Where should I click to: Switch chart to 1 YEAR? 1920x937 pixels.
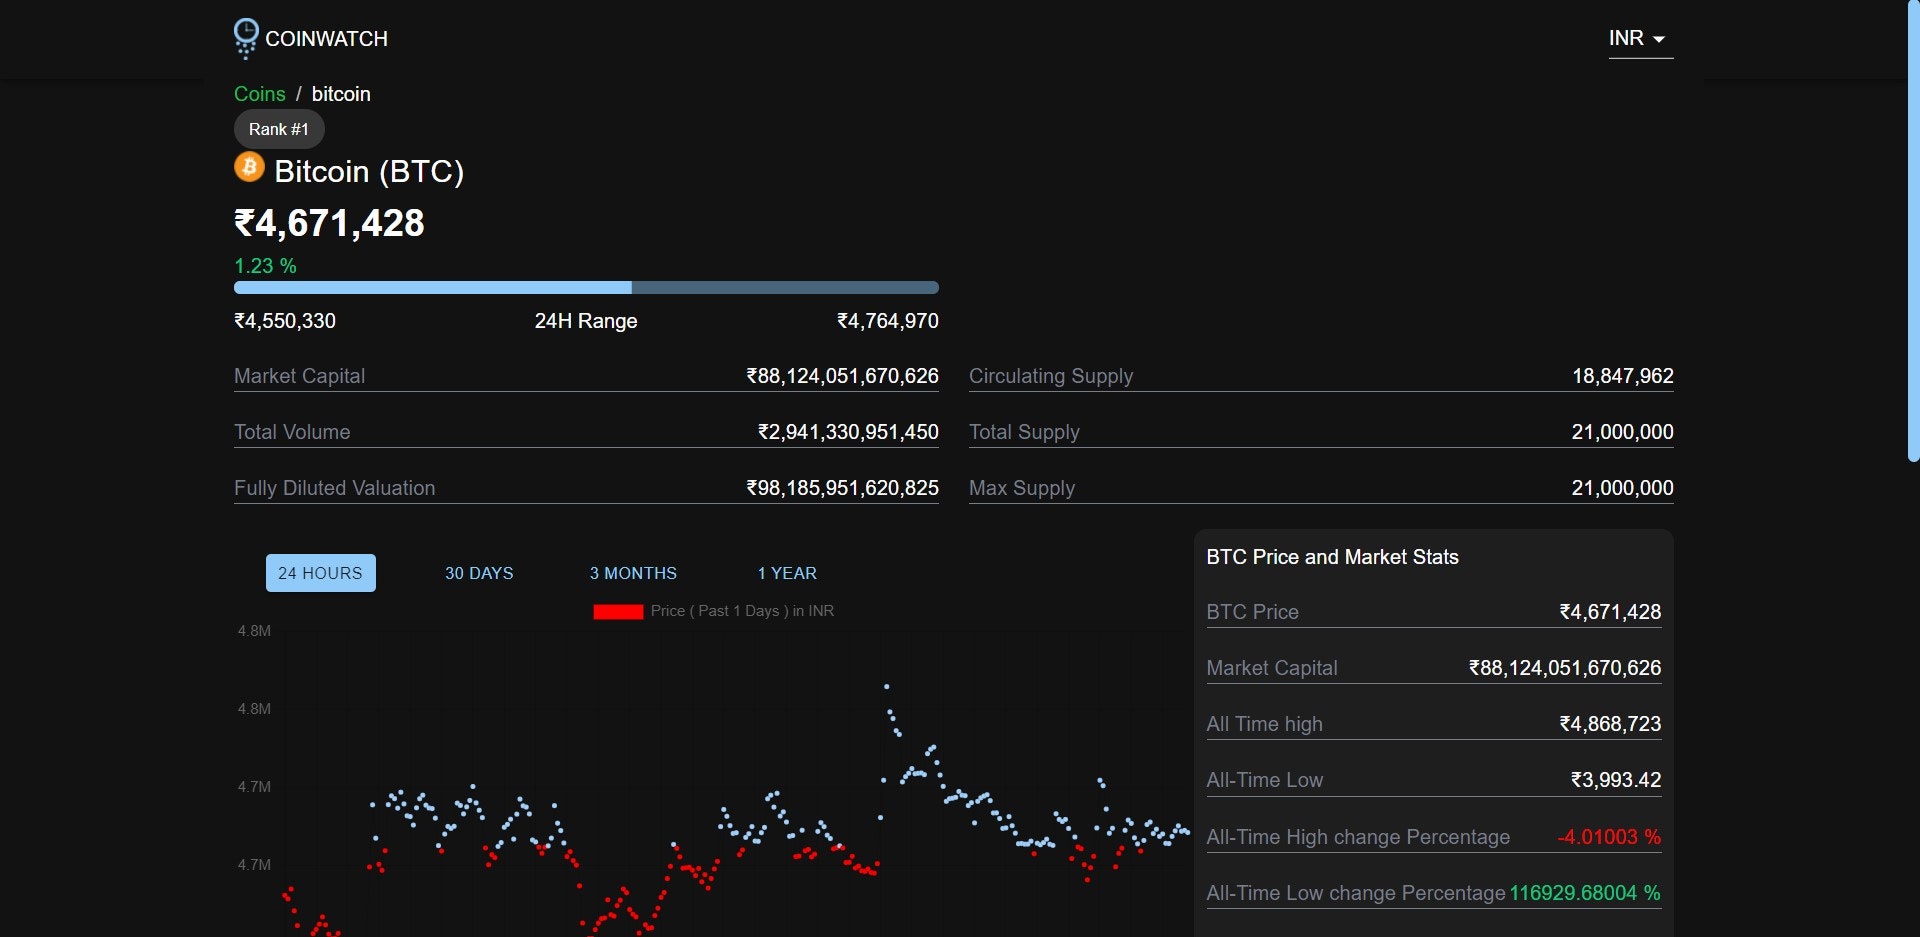point(787,573)
